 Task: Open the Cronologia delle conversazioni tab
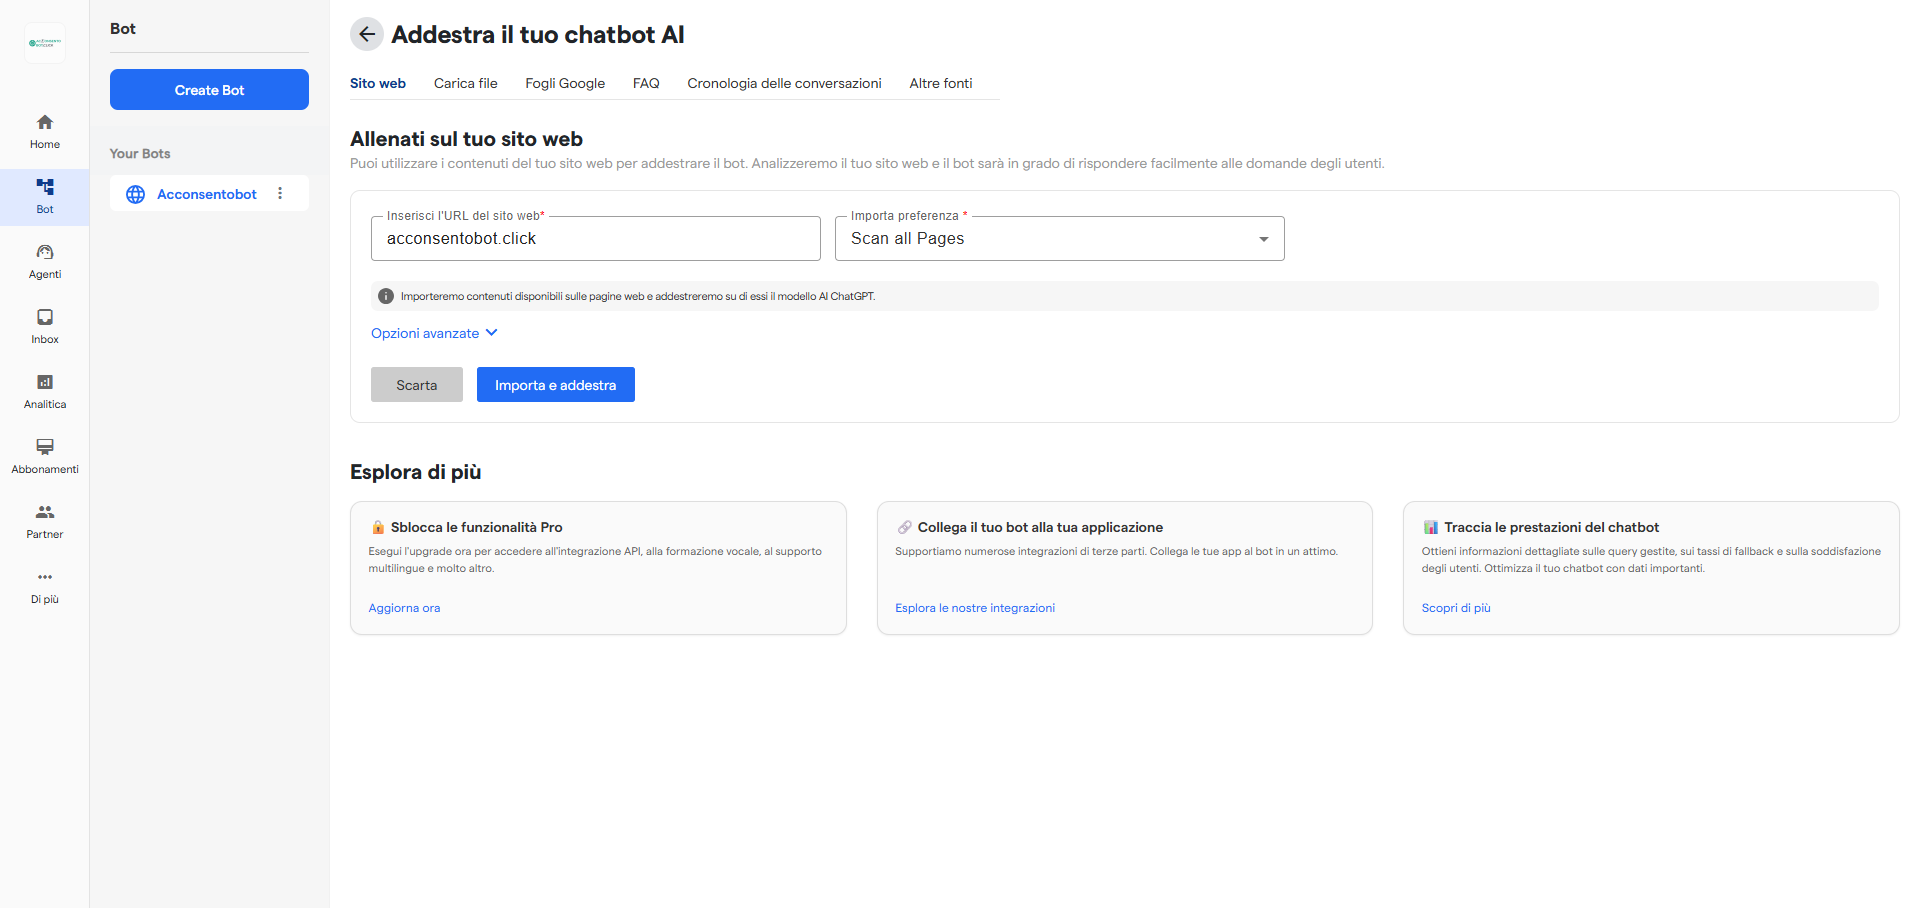[x=783, y=83]
